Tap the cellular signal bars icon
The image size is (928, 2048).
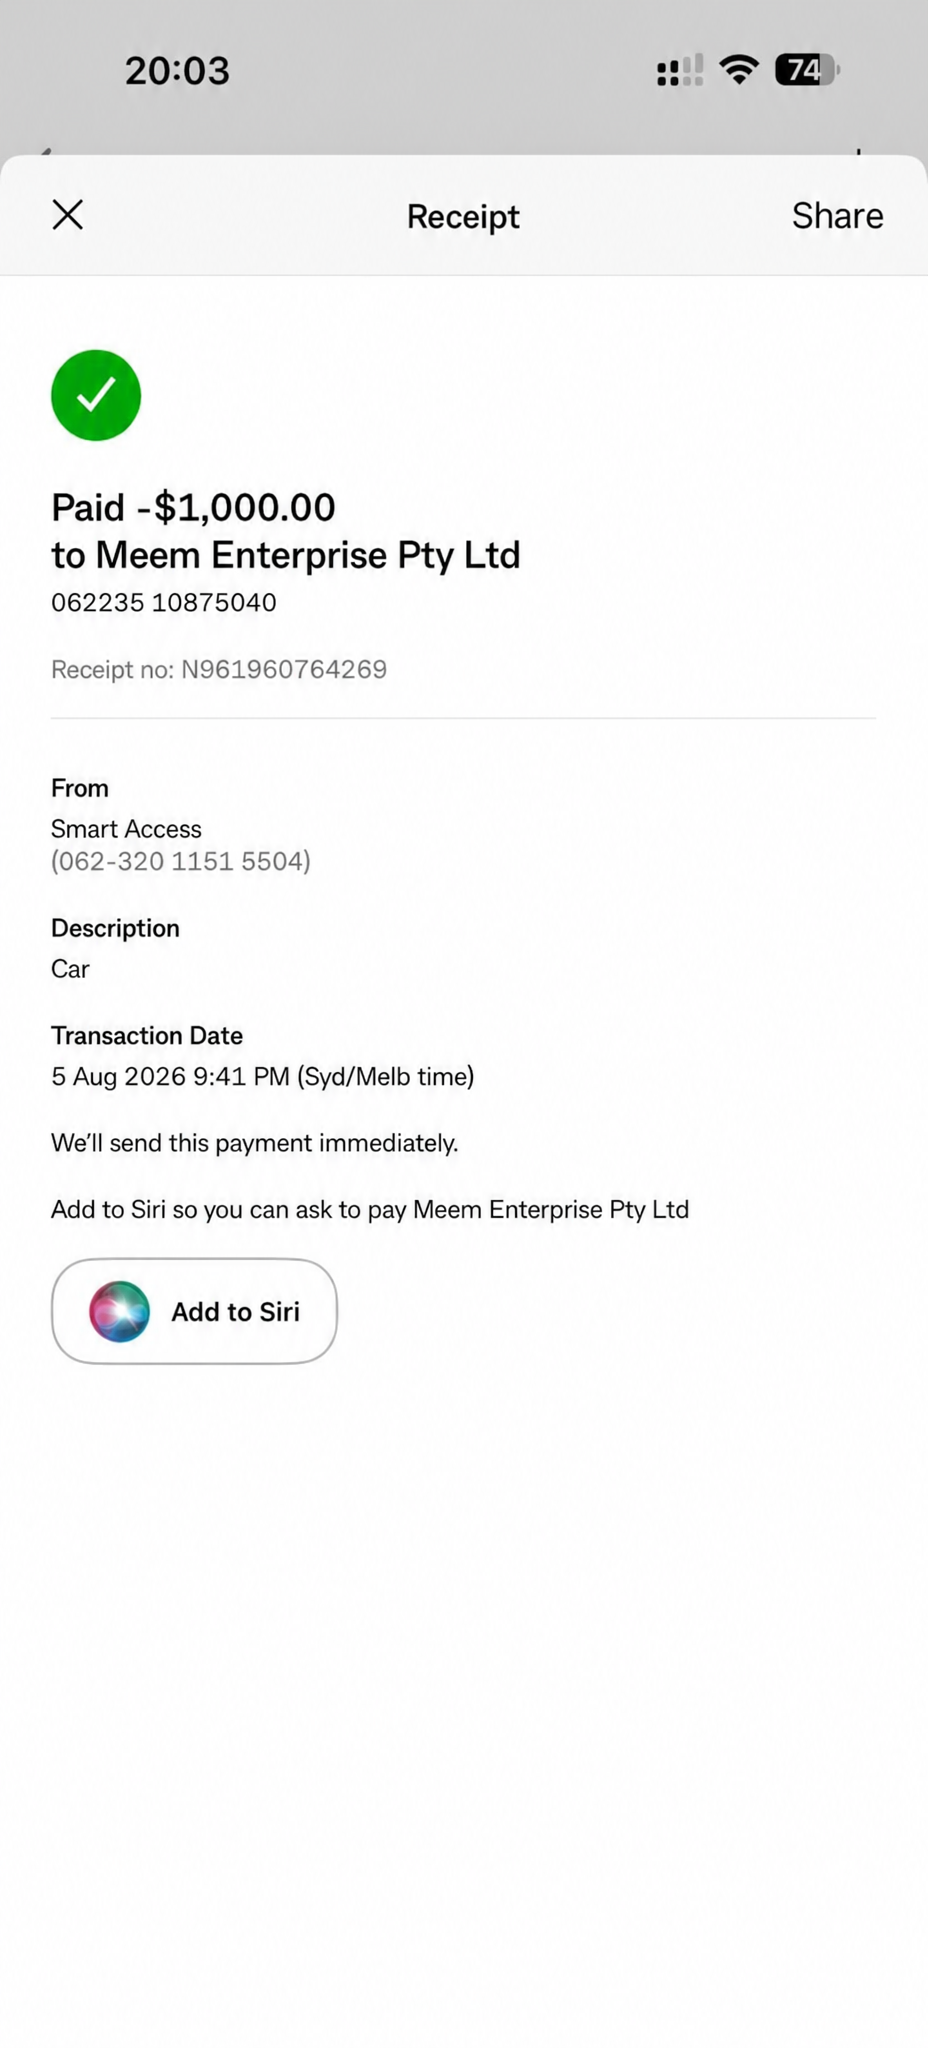tap(680, 71)
